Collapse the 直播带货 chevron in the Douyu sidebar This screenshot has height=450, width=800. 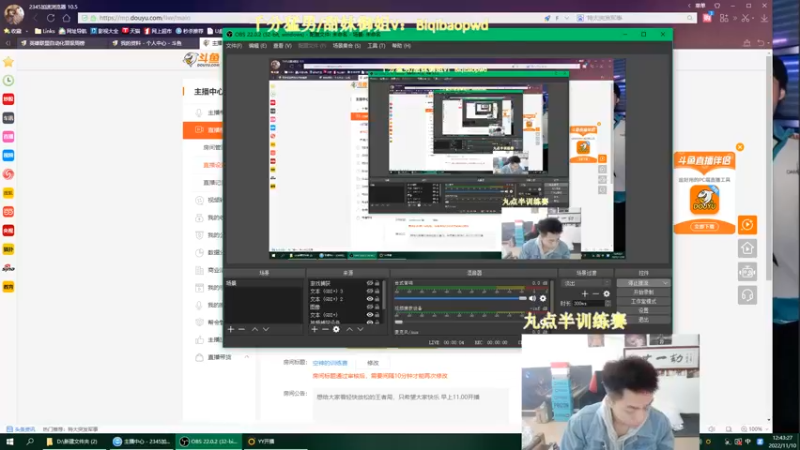(247, 357)
